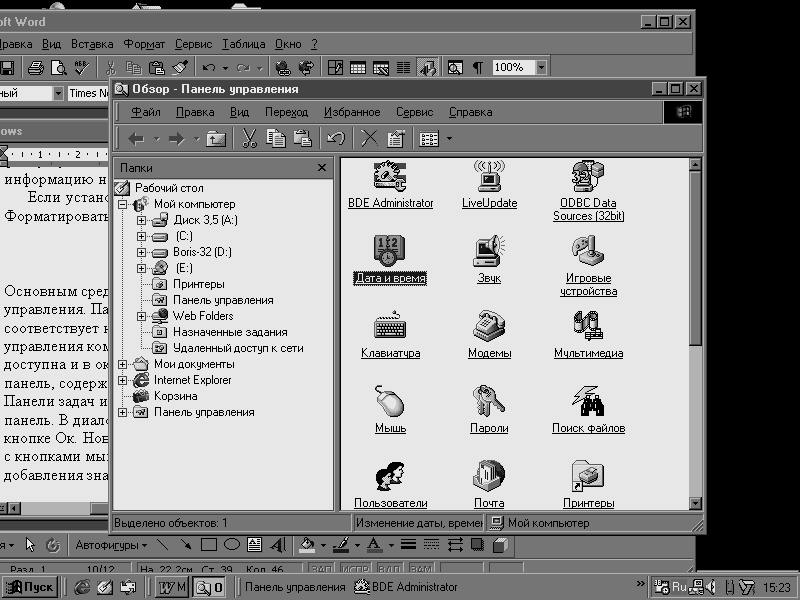
Task: Expand the Web Folders tree node
Action: 141,316
